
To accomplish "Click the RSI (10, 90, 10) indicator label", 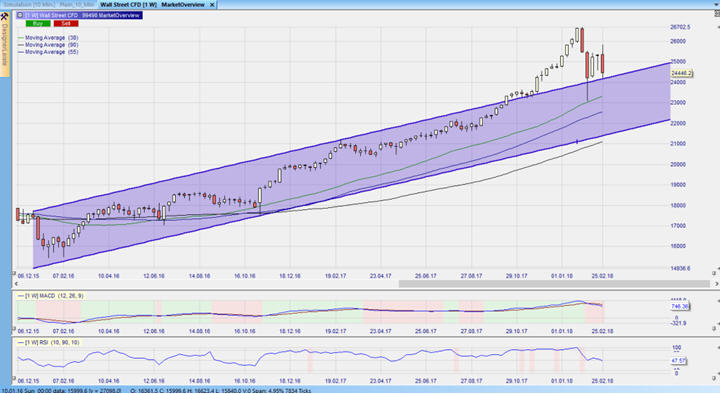I will point(48,342).
